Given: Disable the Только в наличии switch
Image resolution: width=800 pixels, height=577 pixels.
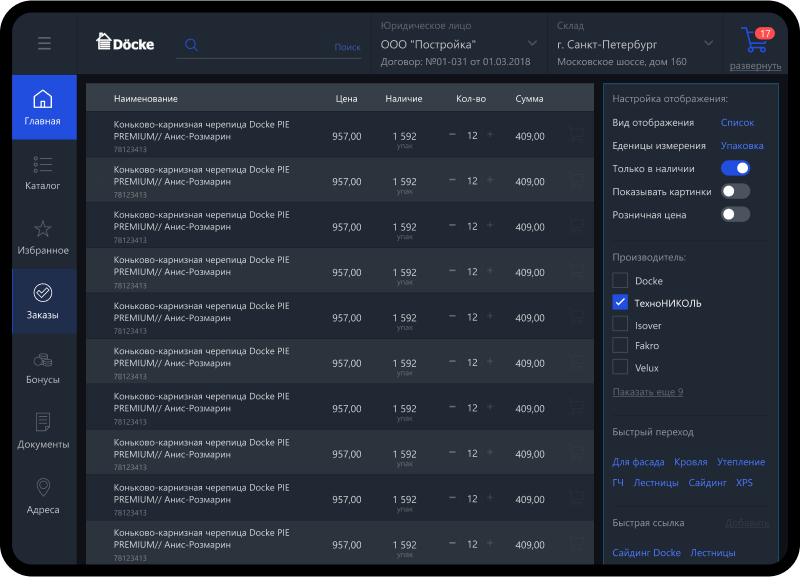Looking at the screenshot, I should click(735, 168).
